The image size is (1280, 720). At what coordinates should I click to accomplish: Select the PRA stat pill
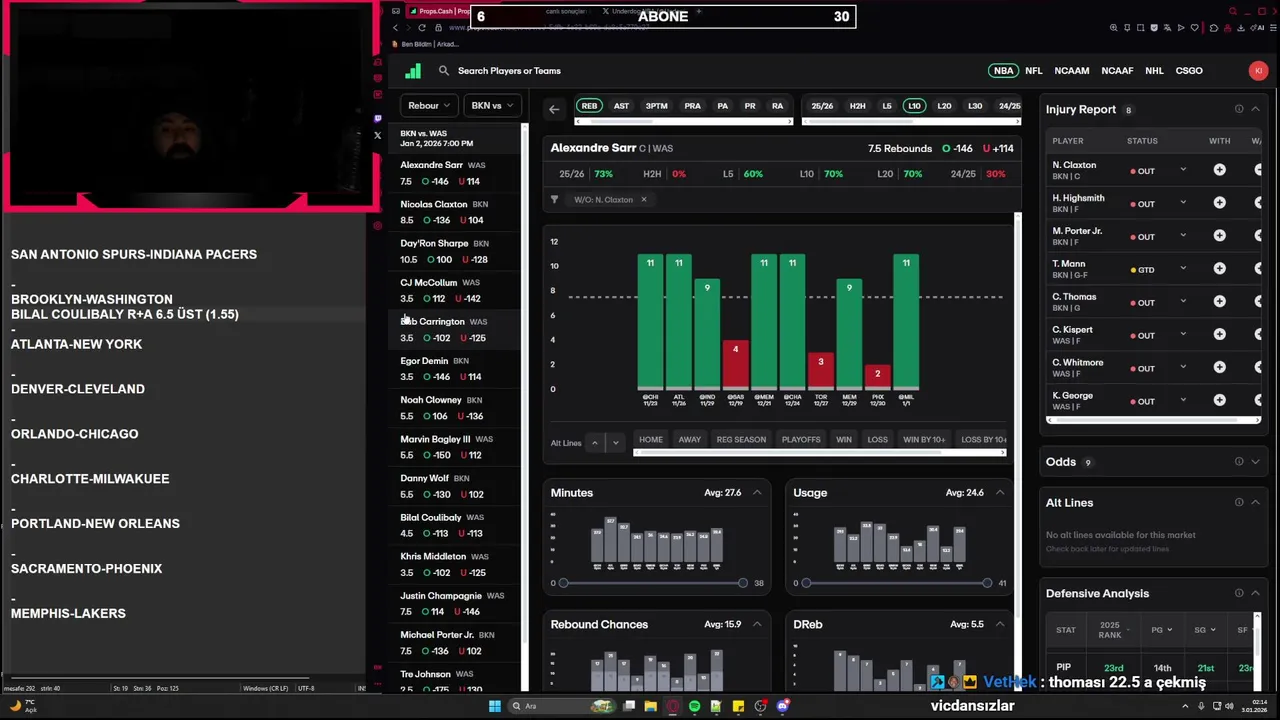pos(692,106)
